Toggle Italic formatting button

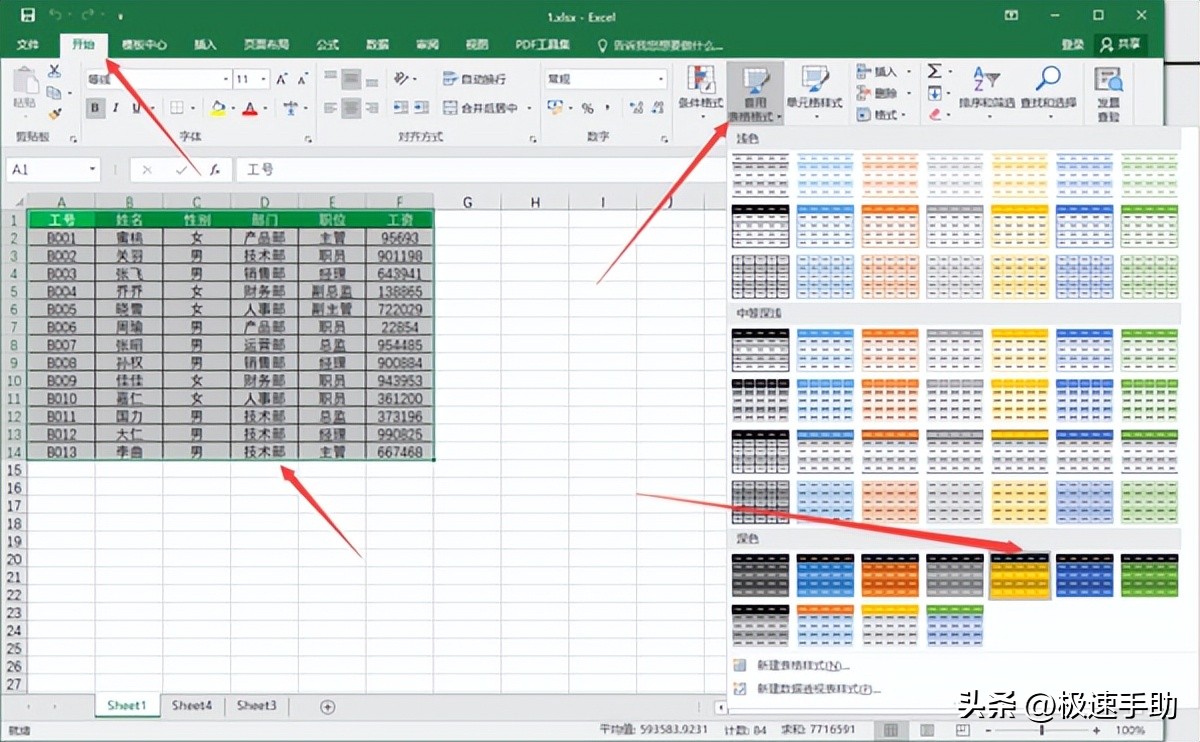pyautogui.click(x=116, y=108)
